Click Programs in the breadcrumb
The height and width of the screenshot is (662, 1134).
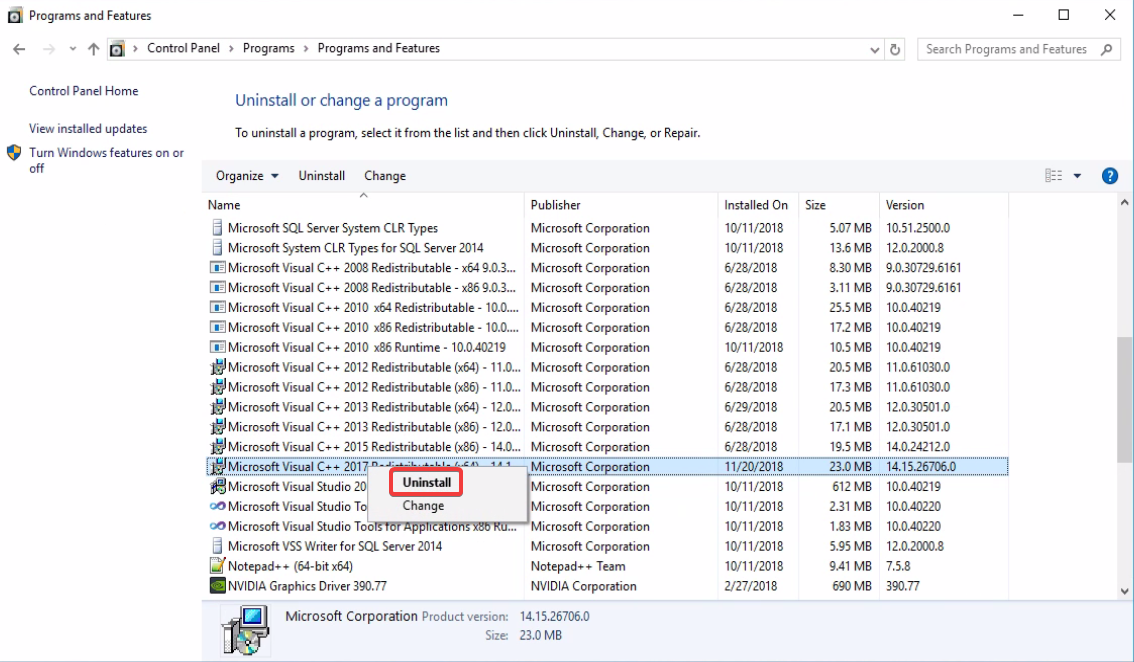268,48
